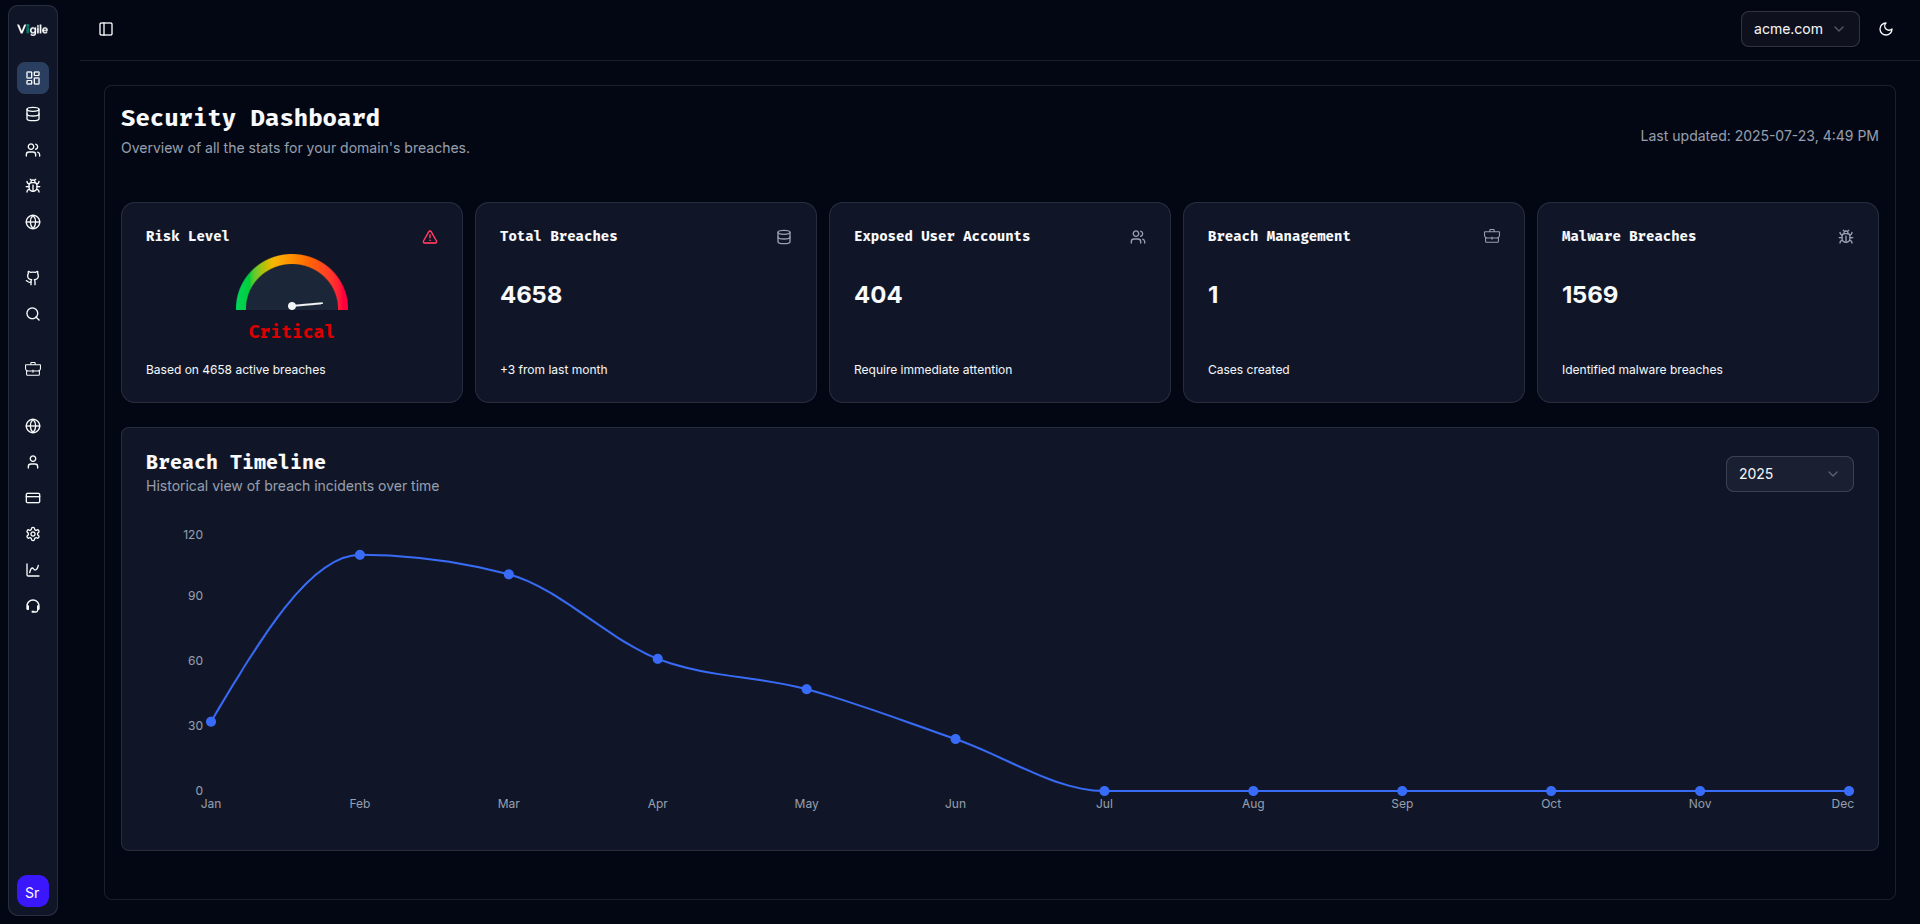Toggle dark mode with the moon icon
The width and height of the screenshot is (1920, 924).
click(1886, 29)
